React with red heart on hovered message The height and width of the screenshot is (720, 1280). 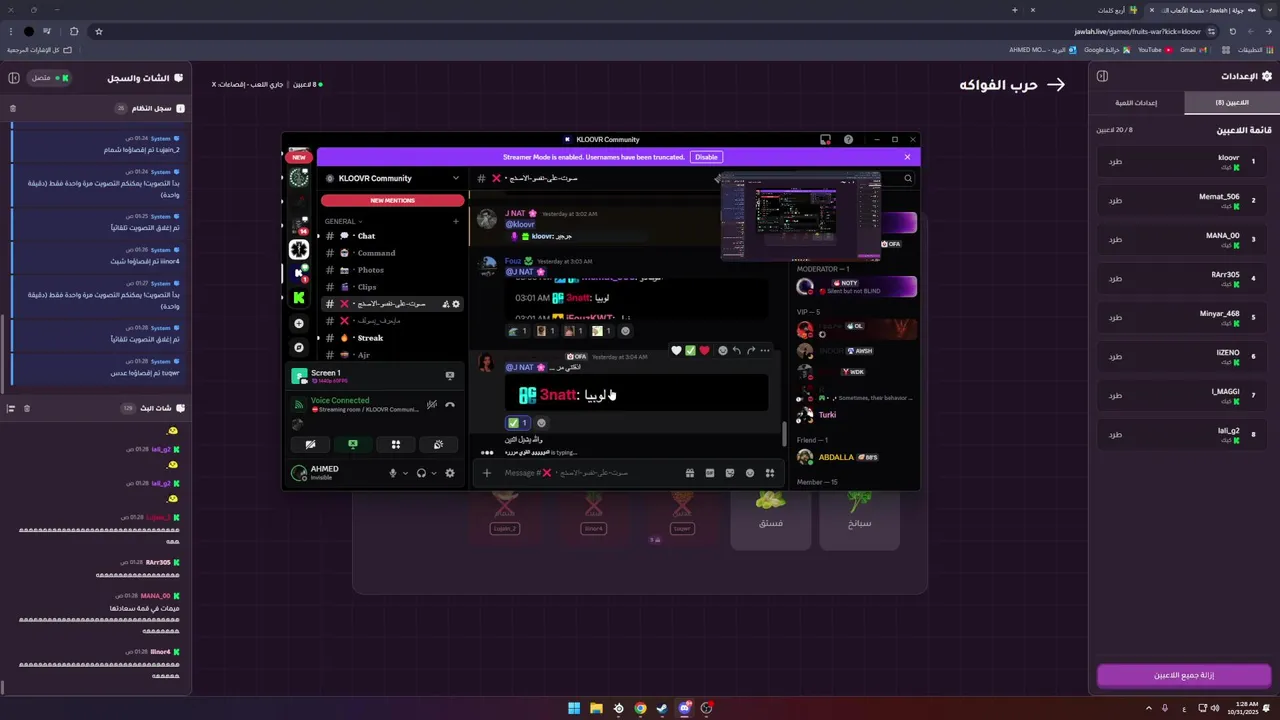pyautogui.click(x=704, y=351)
